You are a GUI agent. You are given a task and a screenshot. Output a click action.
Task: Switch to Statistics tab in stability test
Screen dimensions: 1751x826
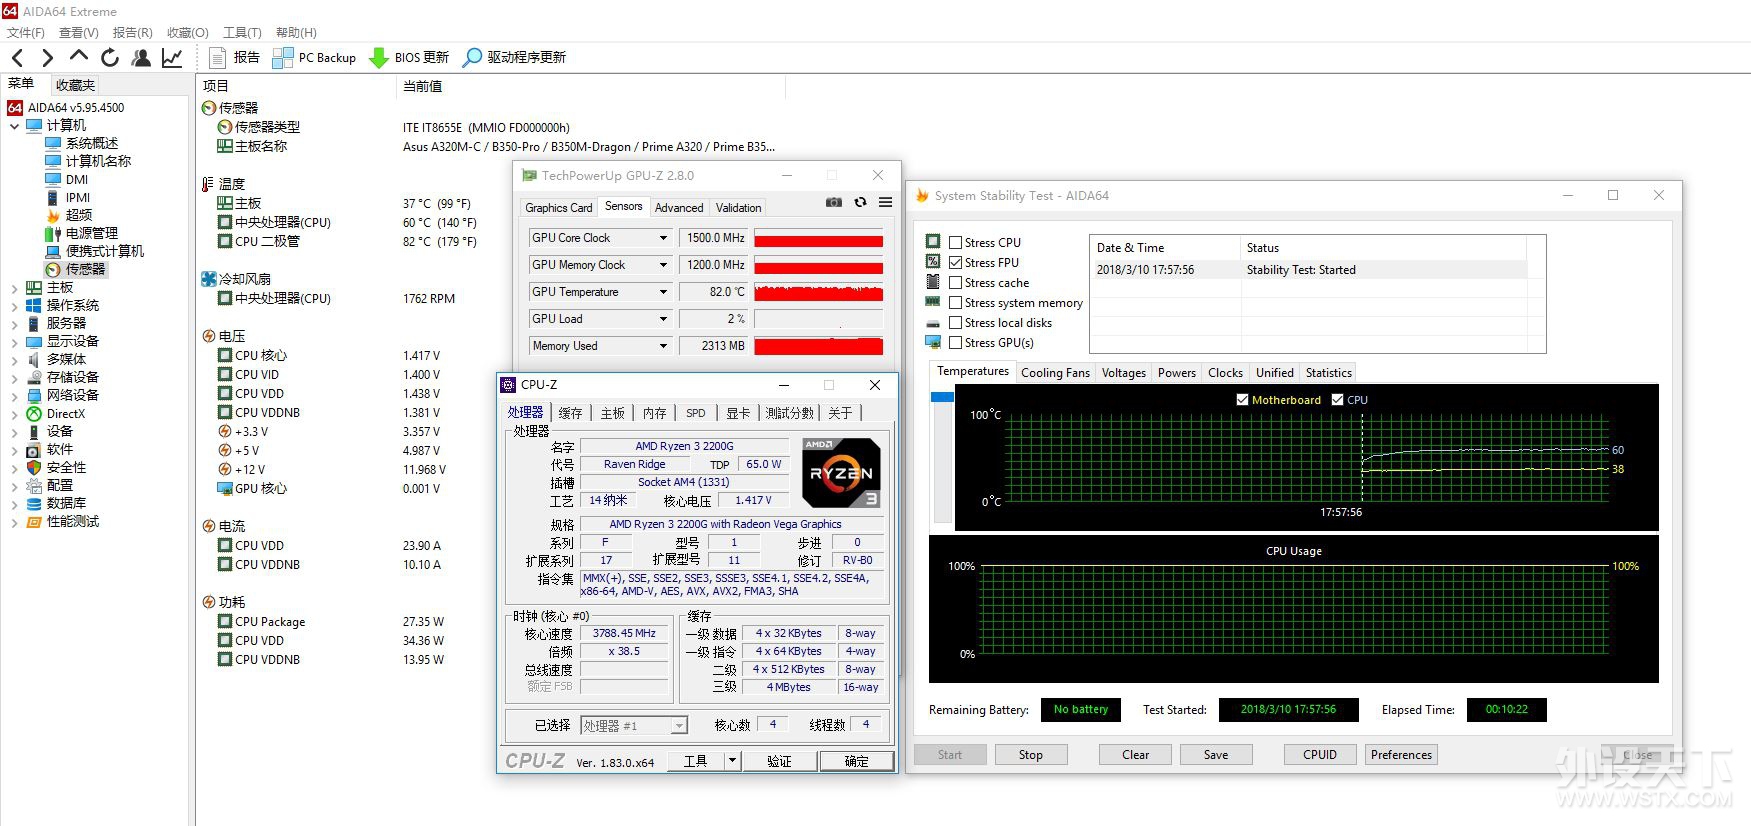point(1328,373)
